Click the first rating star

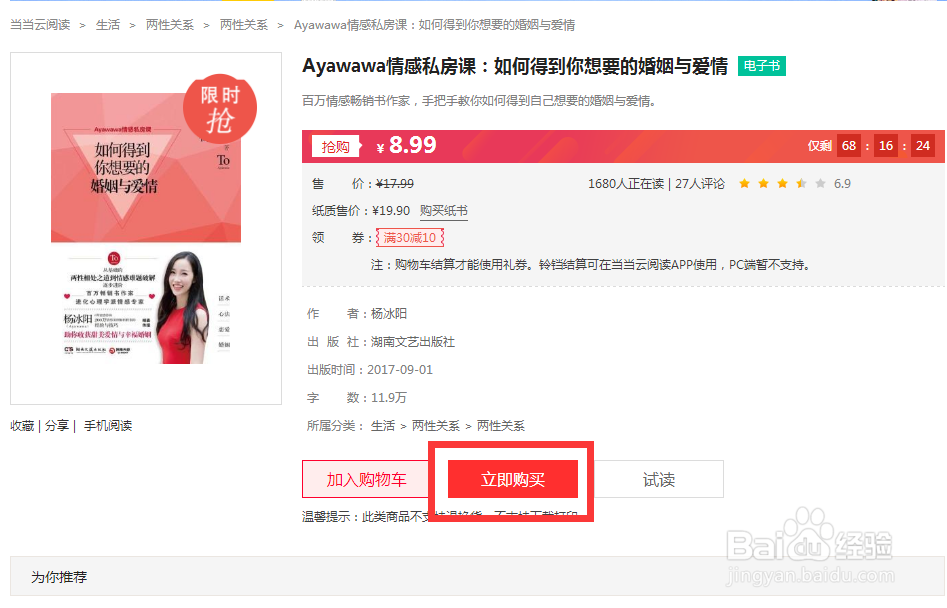pos(745,184)
